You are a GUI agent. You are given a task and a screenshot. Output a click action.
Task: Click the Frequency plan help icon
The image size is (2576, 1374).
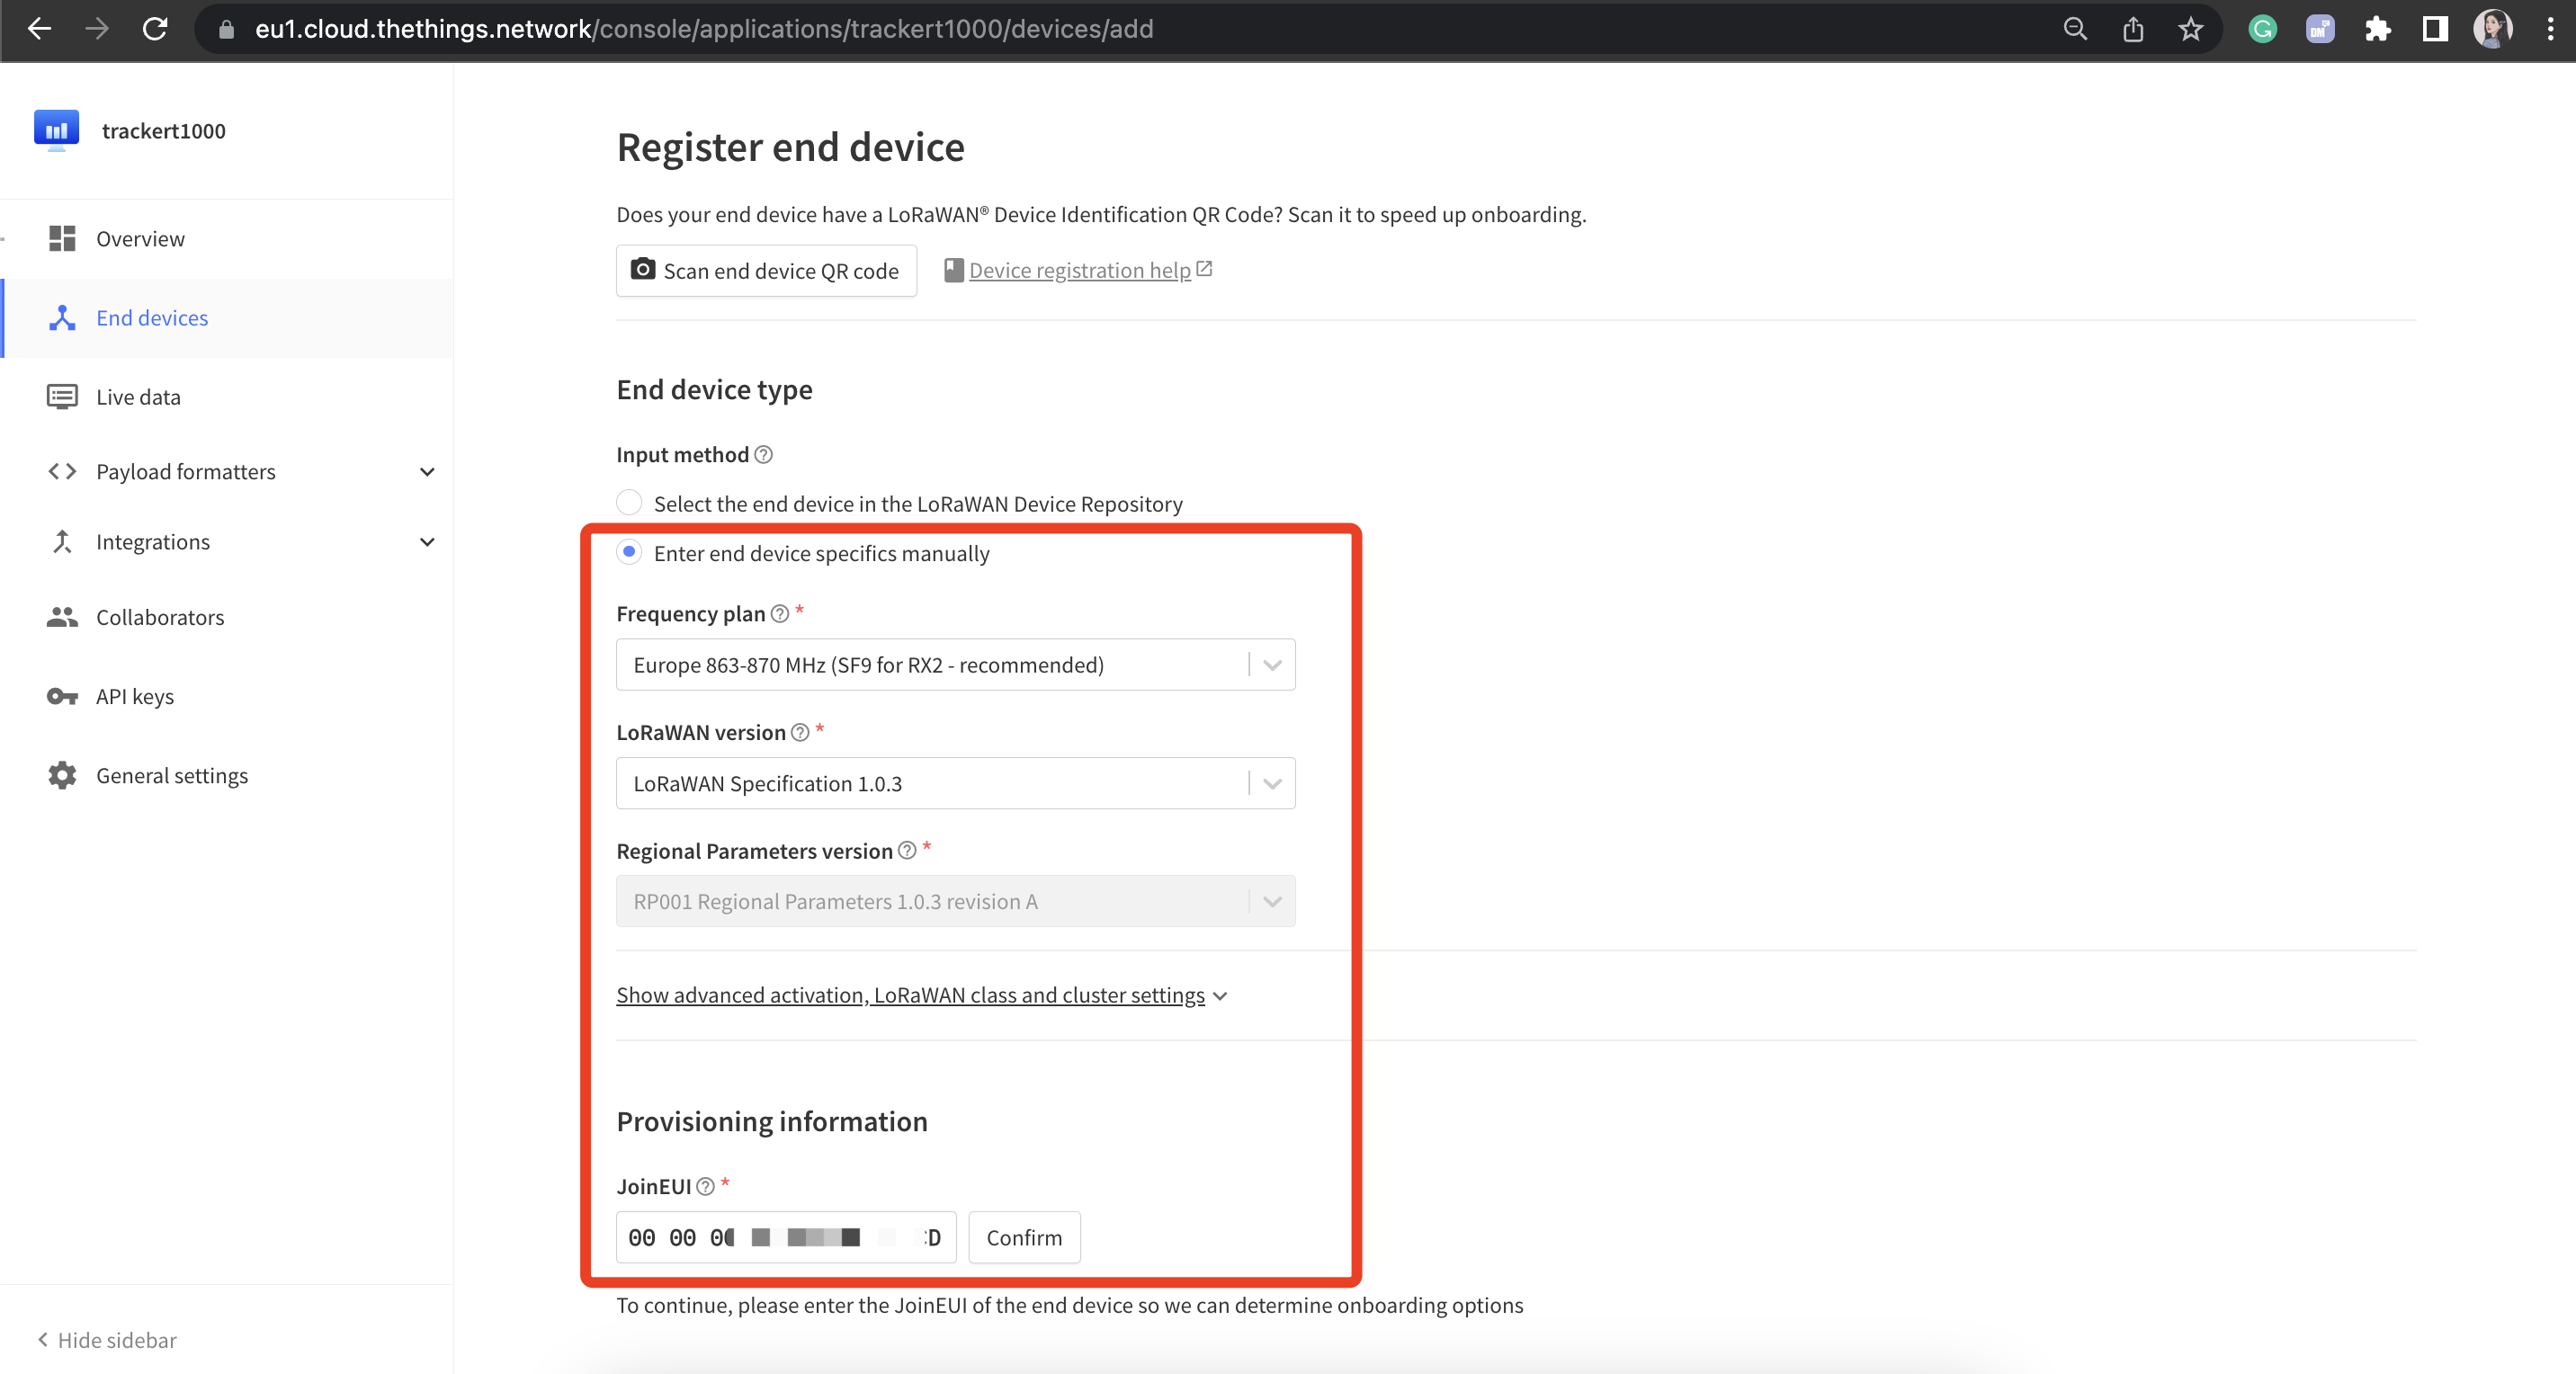[780, 614]
